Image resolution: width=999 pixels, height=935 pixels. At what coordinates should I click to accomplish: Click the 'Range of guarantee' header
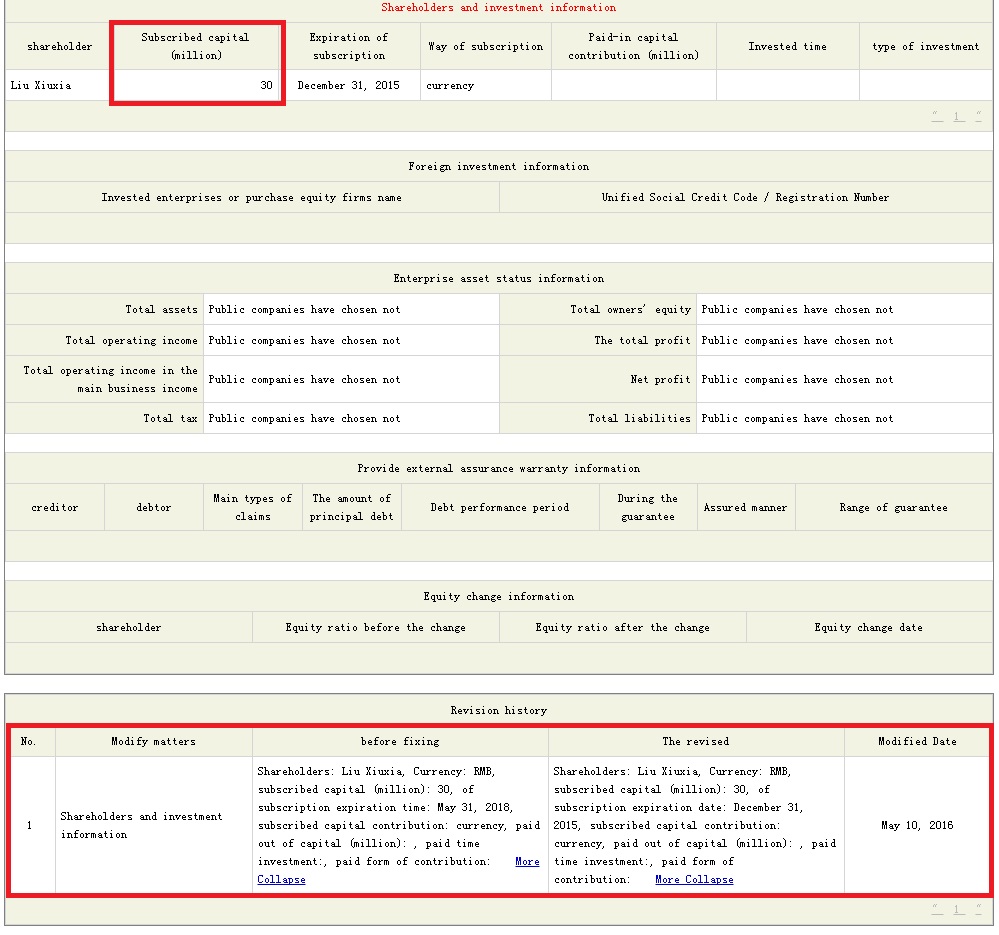893,507
